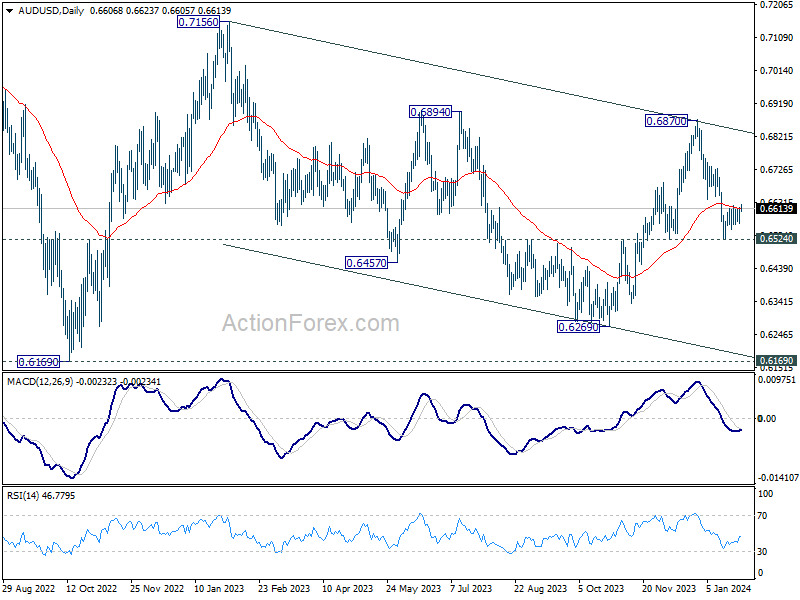Click the 0.63415 price axis value
The image size is (800, 600).
776,302
